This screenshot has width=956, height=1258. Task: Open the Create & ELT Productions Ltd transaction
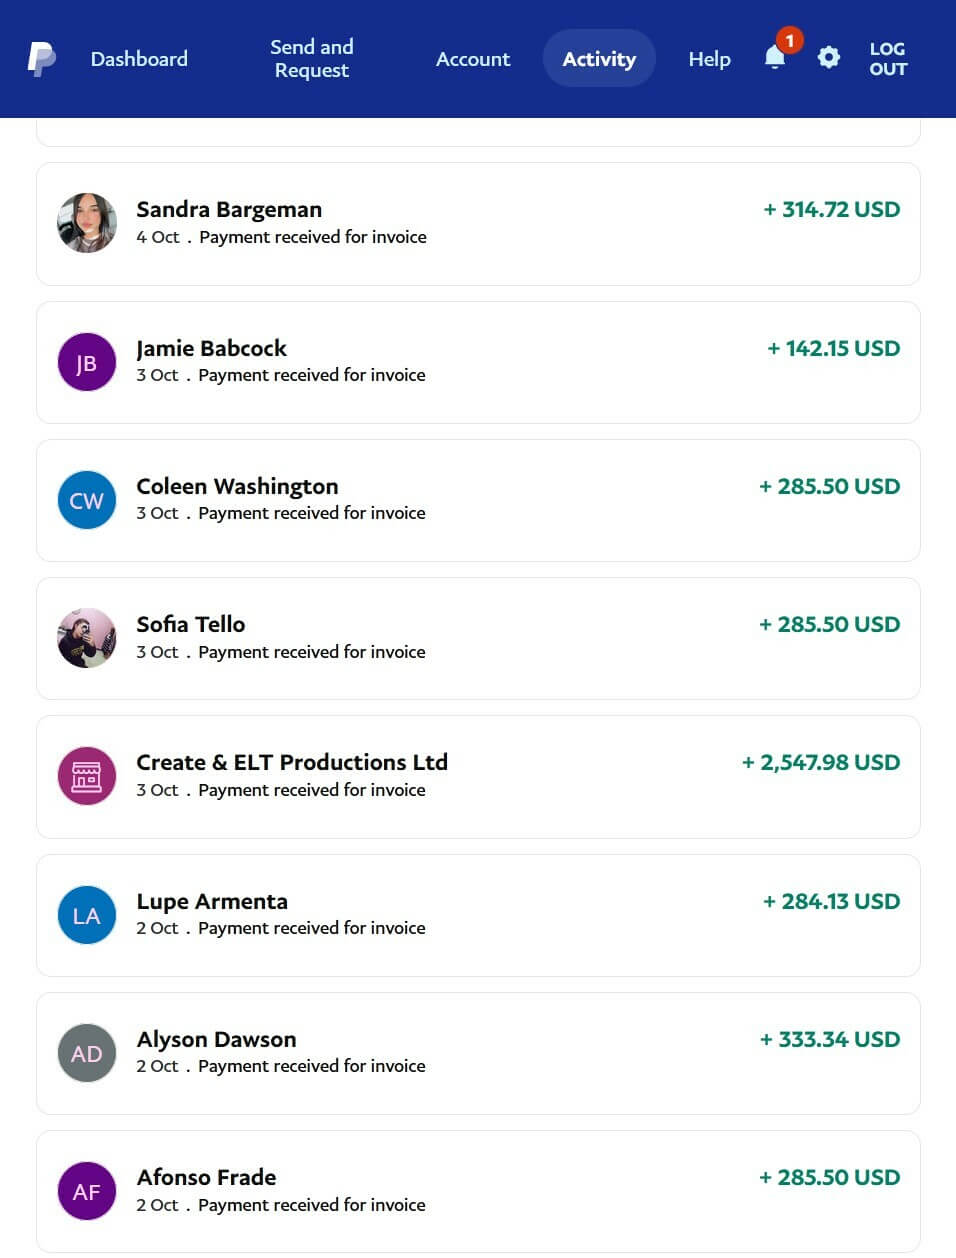click(x=292, y=762)
